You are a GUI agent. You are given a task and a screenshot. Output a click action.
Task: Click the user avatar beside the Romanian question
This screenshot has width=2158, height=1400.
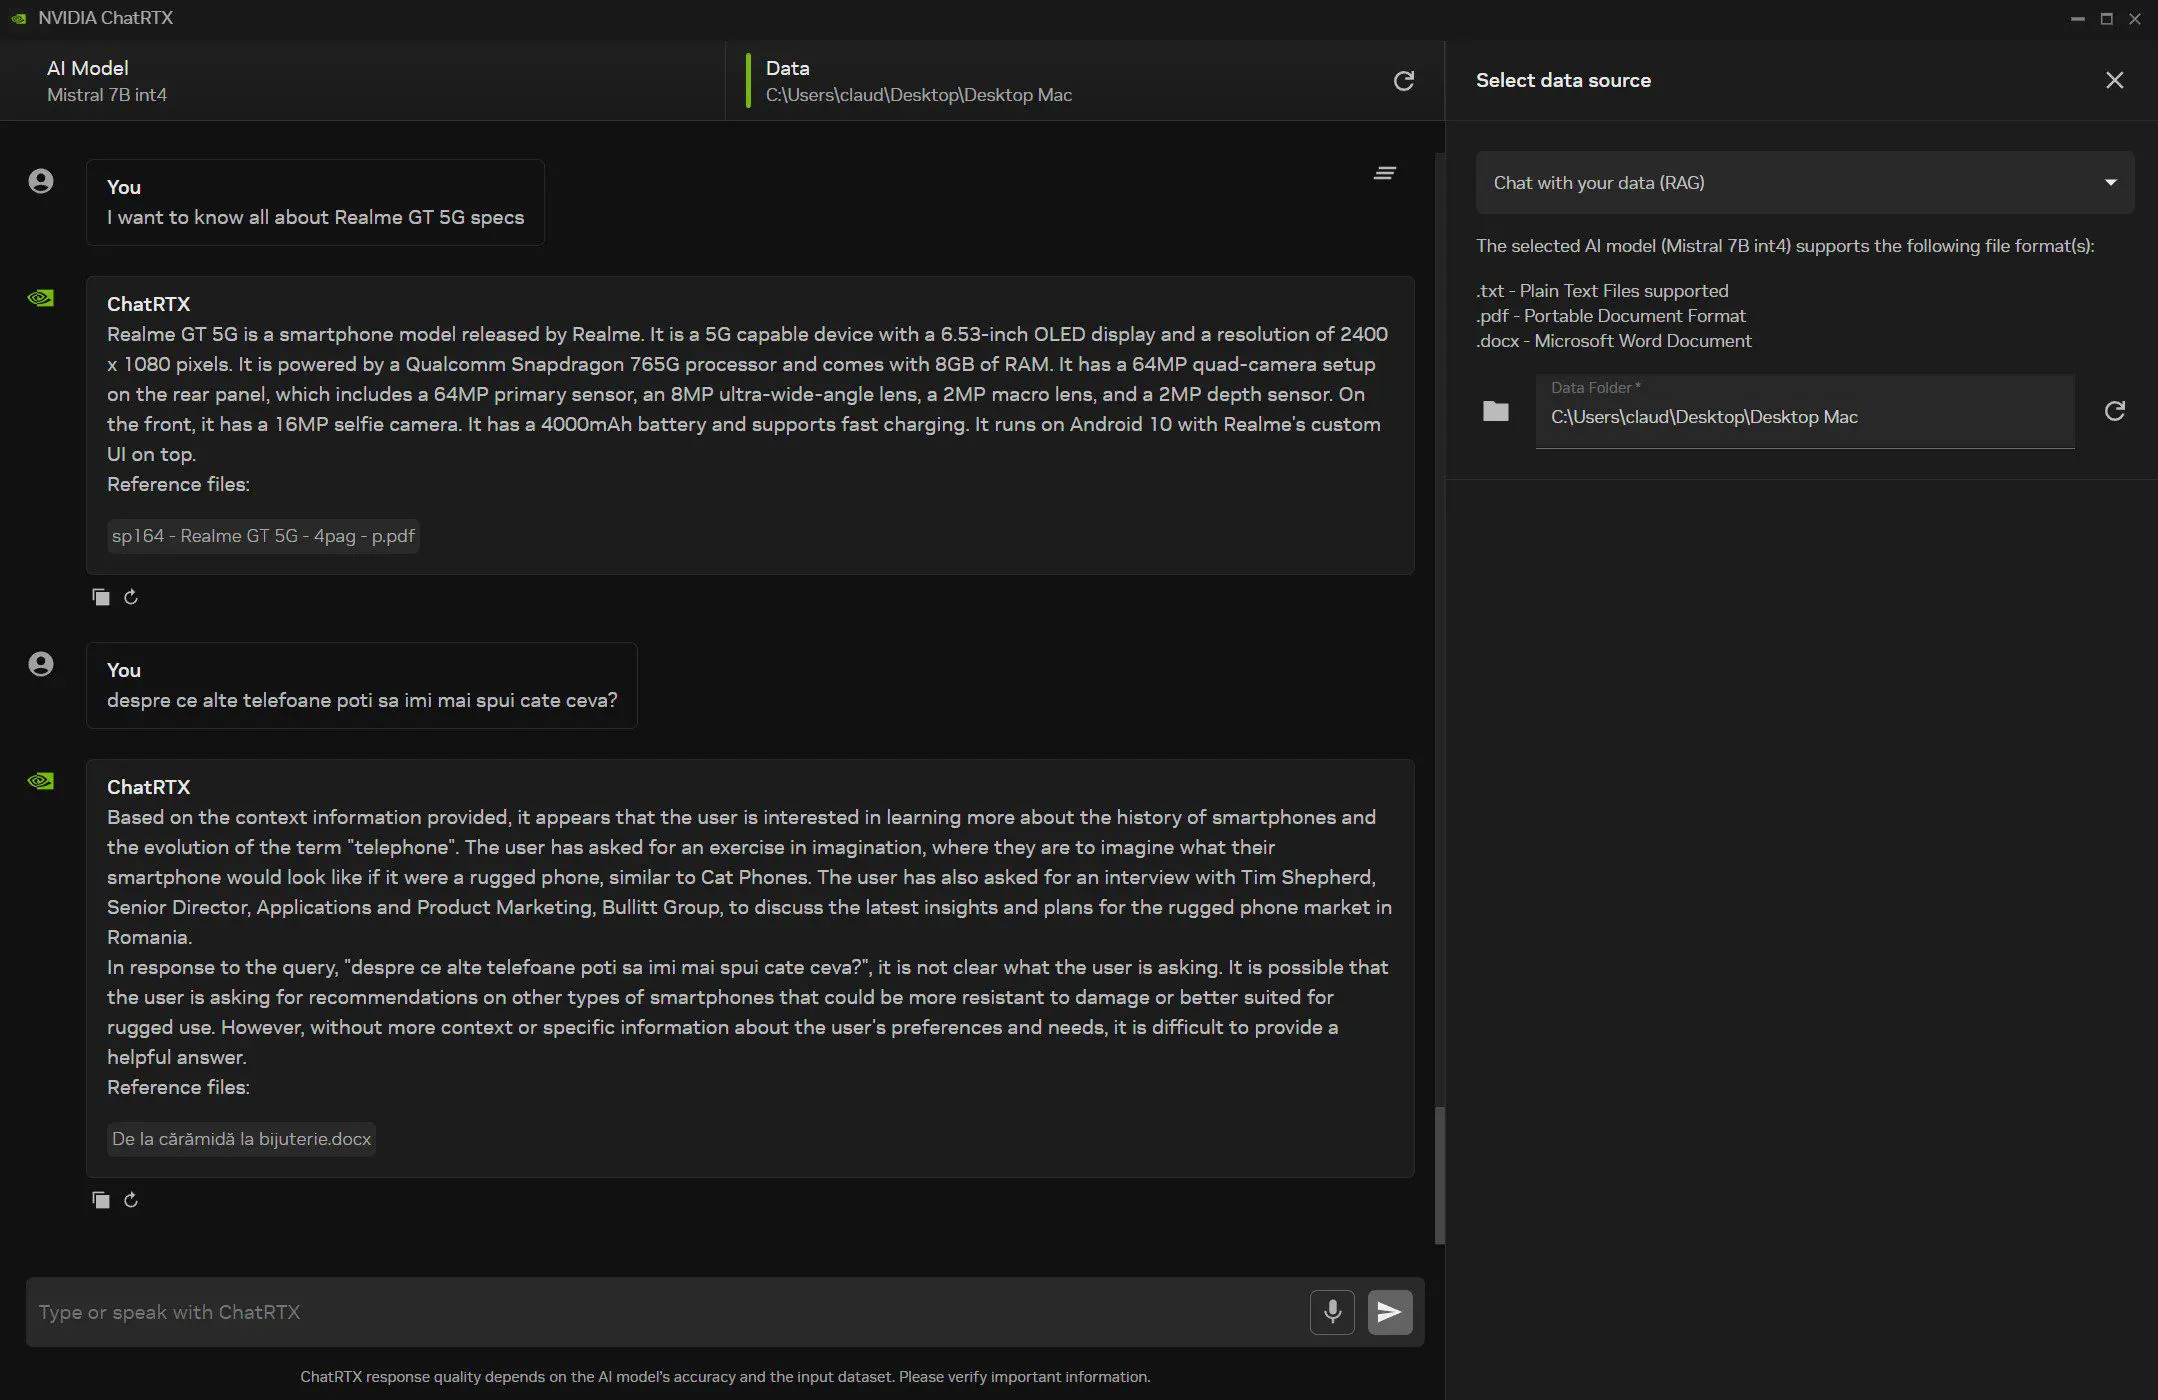point(41,664)
